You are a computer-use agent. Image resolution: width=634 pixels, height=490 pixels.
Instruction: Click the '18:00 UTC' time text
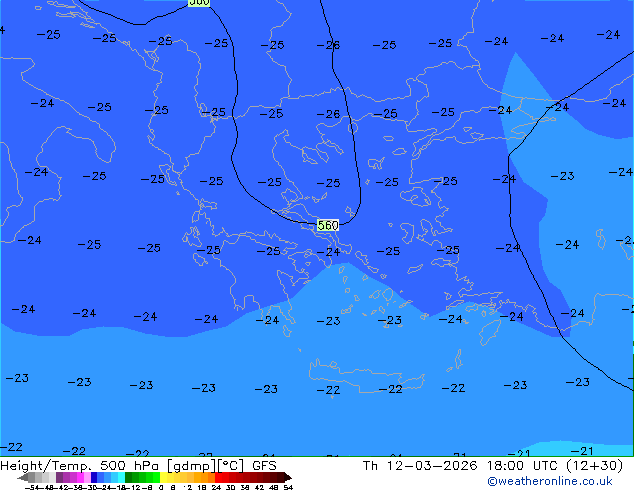point(524,466)
